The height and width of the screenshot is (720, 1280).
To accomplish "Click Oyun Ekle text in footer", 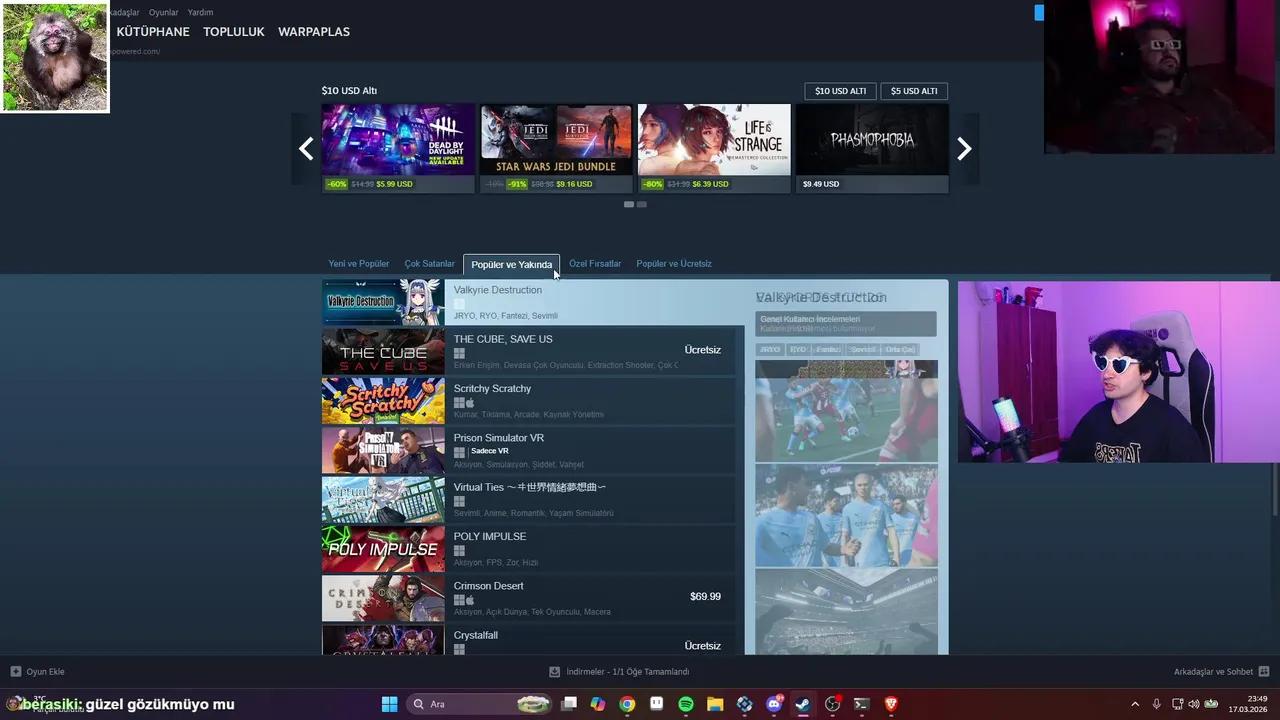I will click(46, 672).
